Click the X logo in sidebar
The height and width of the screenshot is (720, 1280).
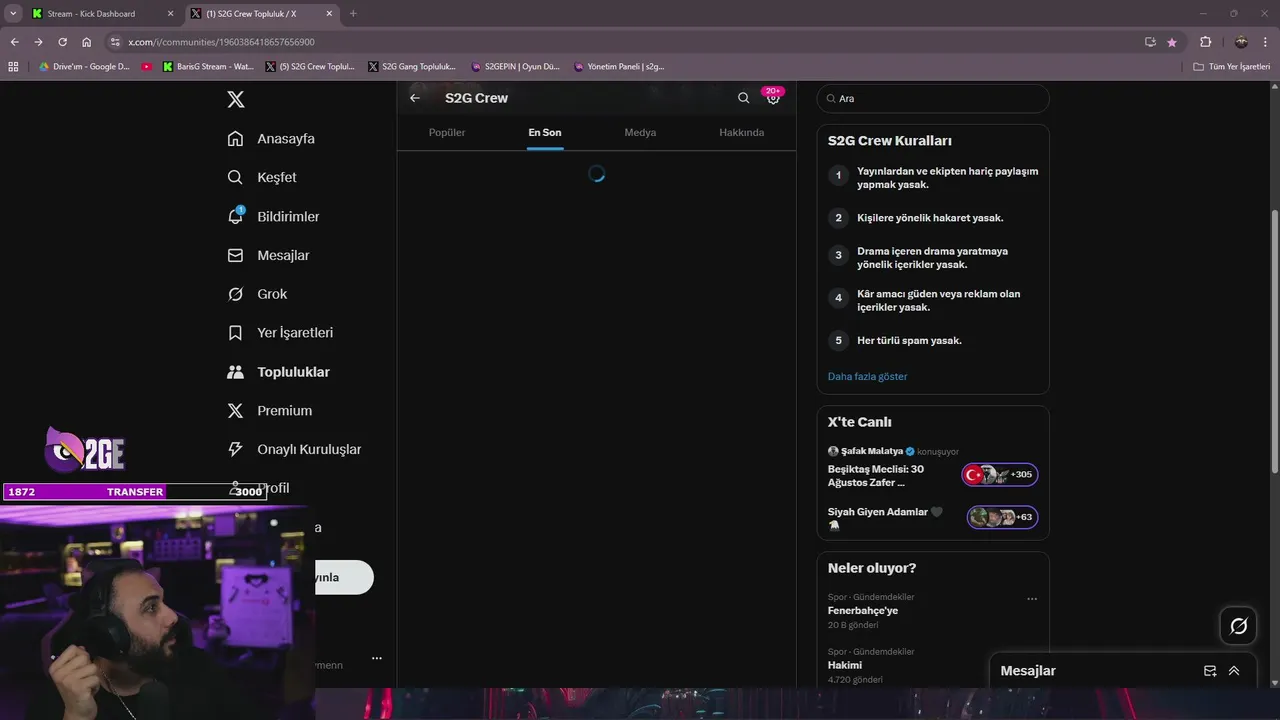235,99
